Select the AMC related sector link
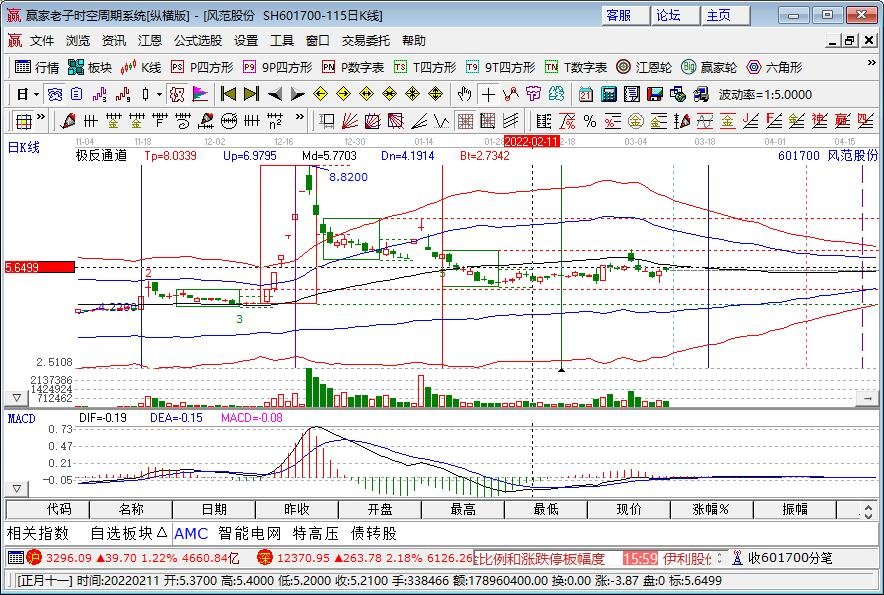The height and width of the screenshot is (595, 884). click(191, 534)
